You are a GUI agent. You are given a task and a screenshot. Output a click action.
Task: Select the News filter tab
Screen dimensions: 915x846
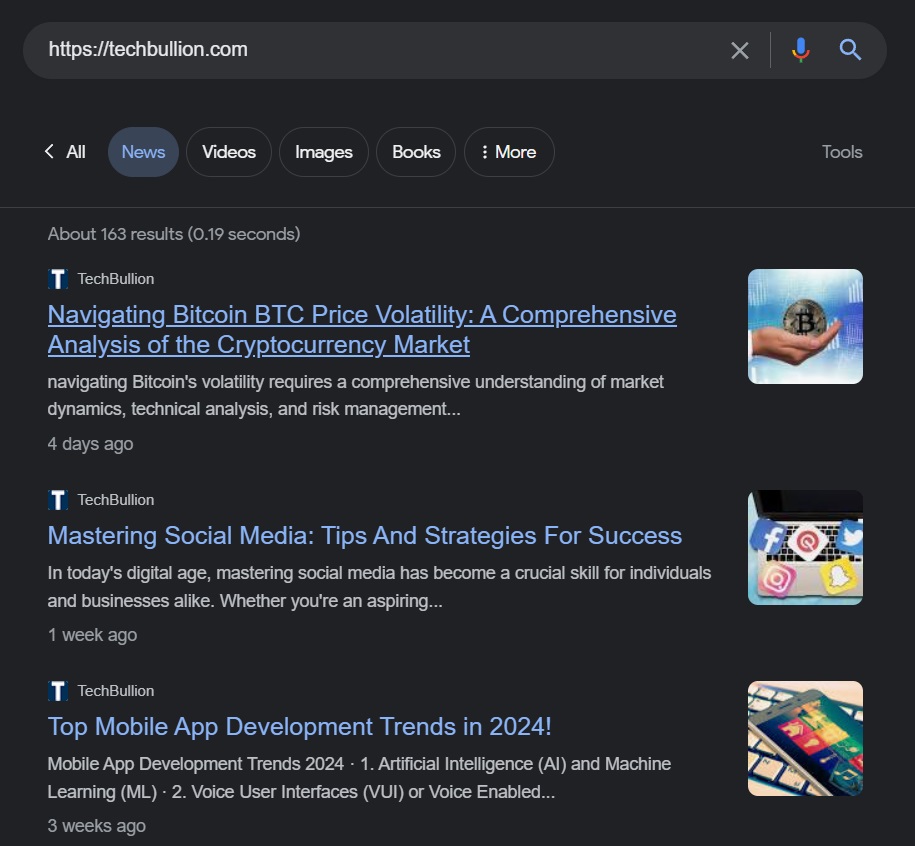[x=143, y=152]
